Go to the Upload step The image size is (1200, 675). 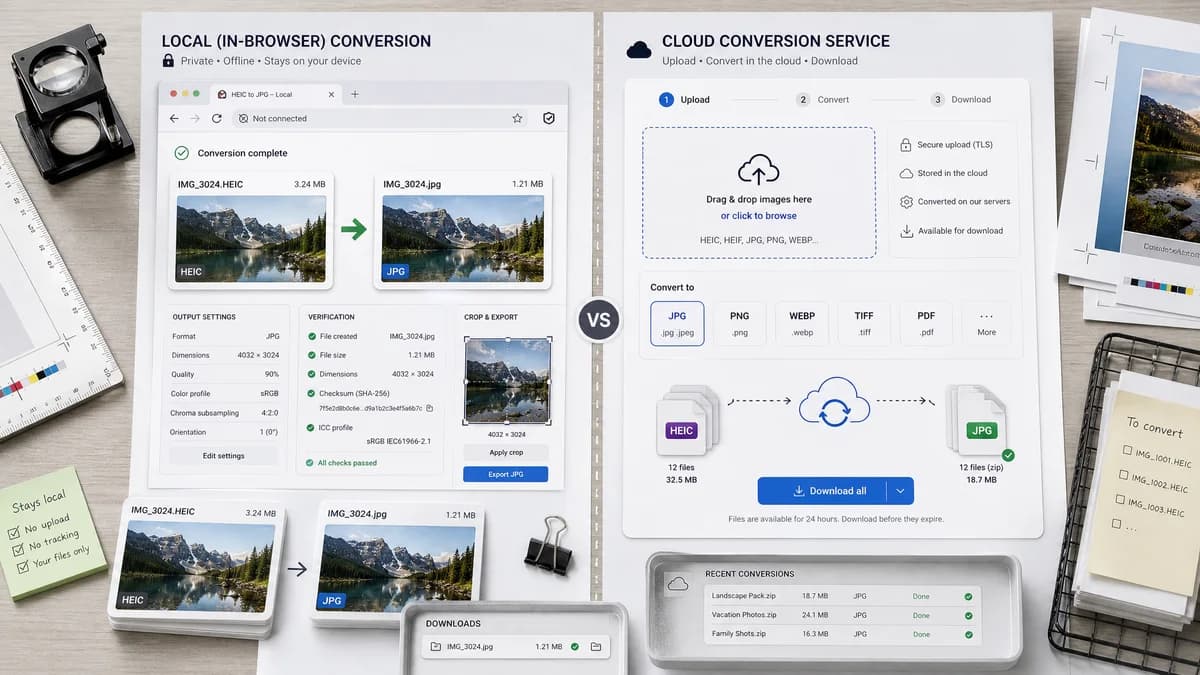(685, 100)
